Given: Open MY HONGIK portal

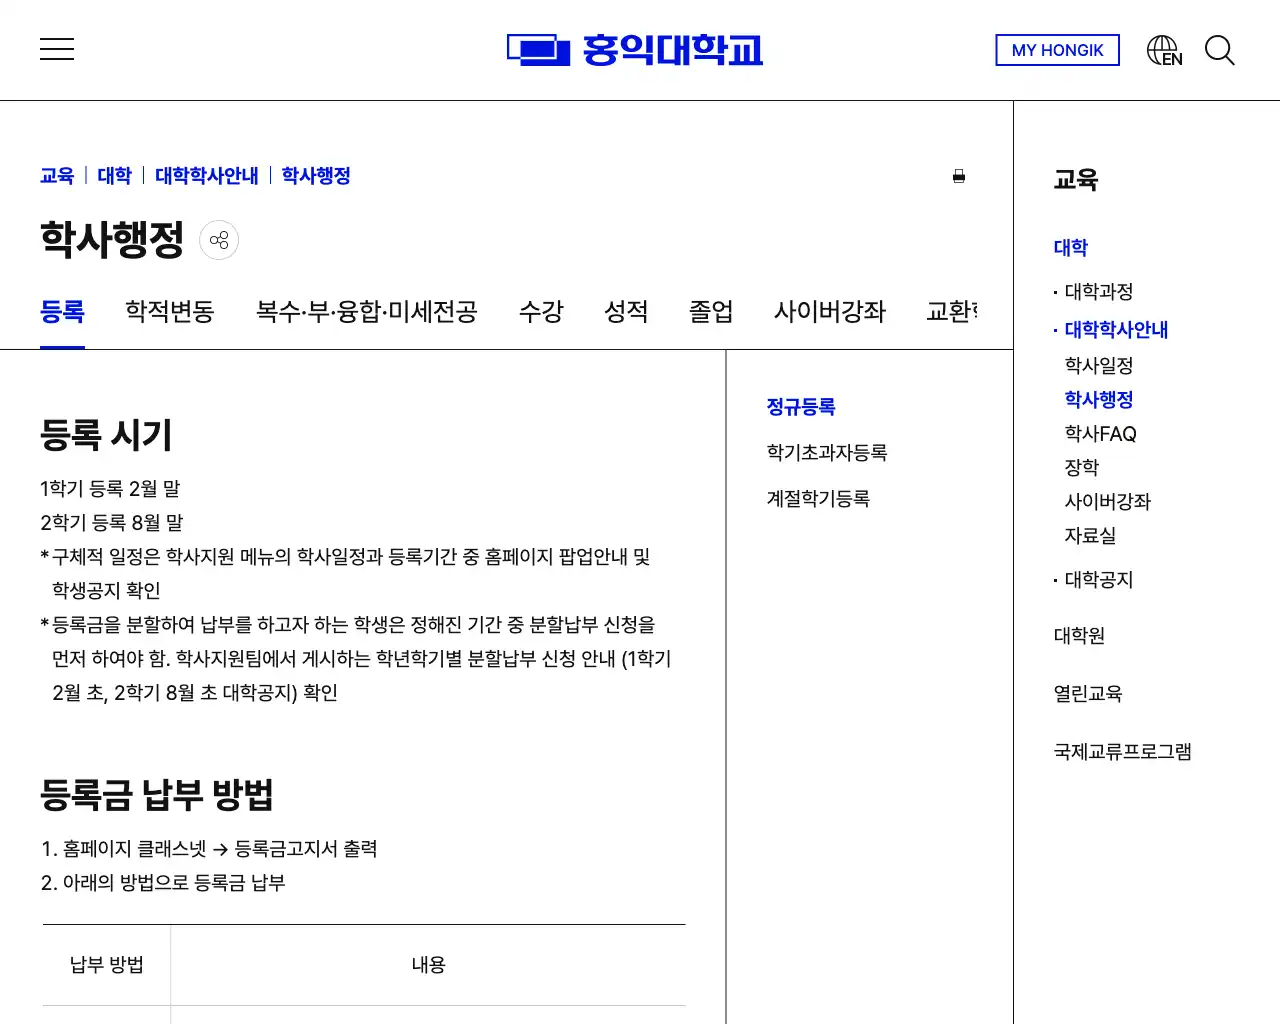Looking at the screenshot, I should [x=1057, y=50].
